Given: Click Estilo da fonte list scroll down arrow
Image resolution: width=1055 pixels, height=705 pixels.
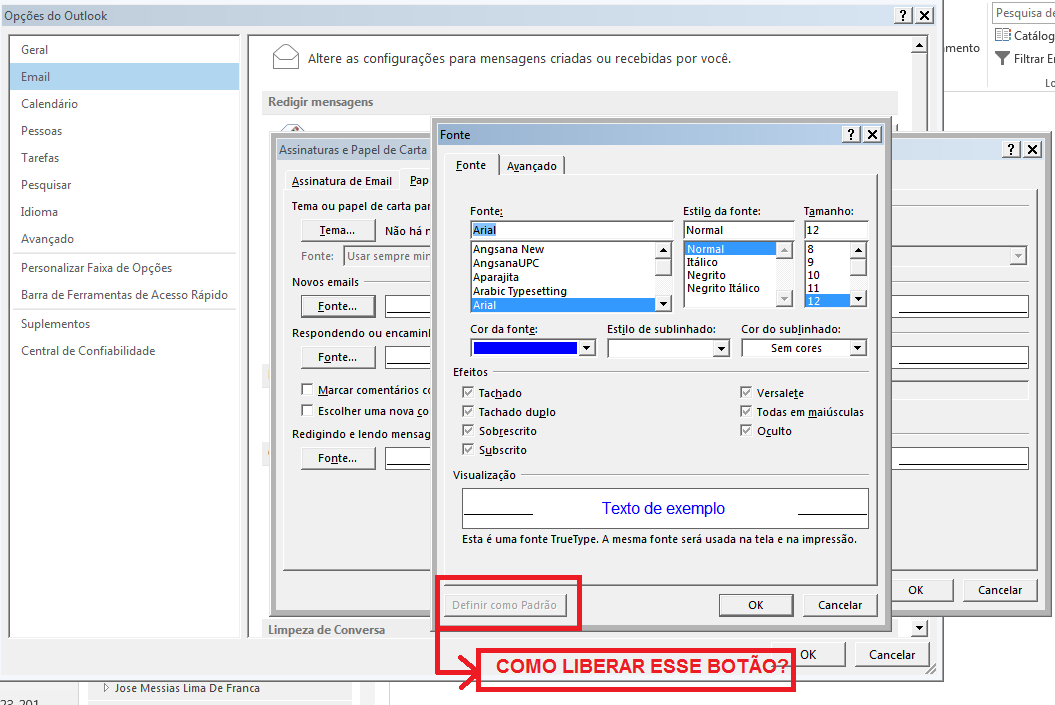Looking at the screenshot, I should [x=785, y=298].
